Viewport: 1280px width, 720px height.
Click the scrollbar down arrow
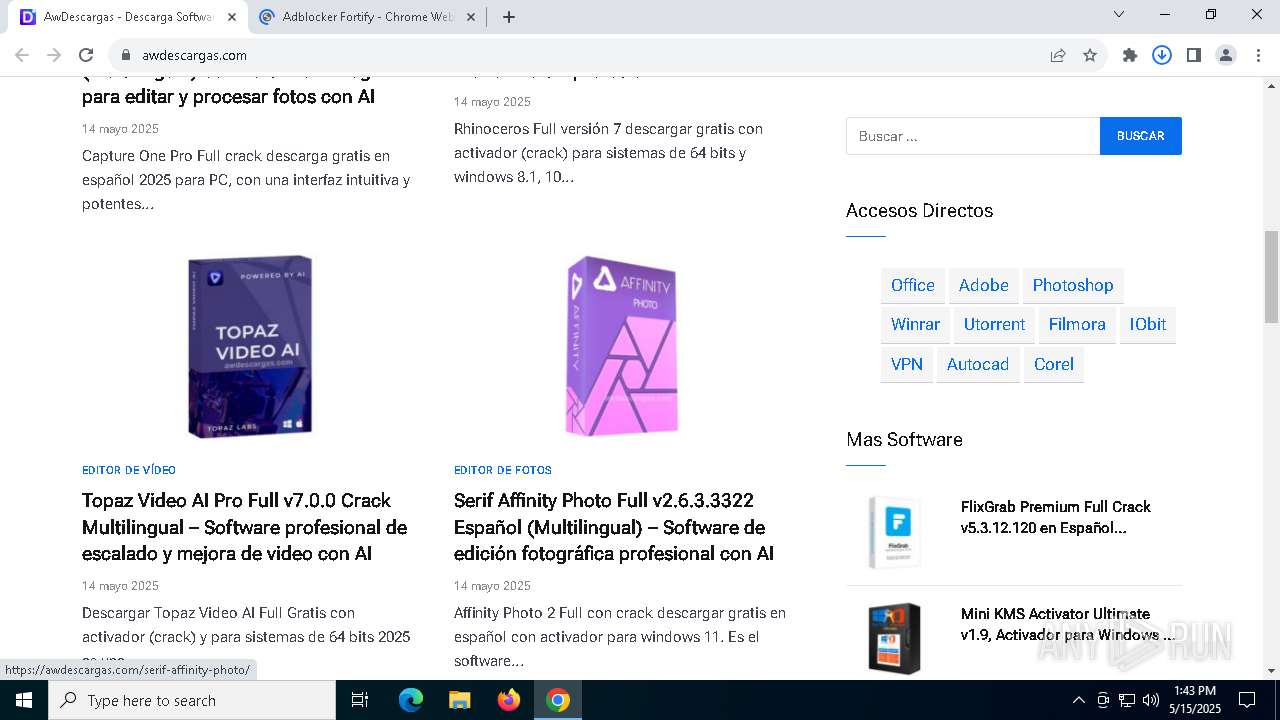(x=1271, y=671)
